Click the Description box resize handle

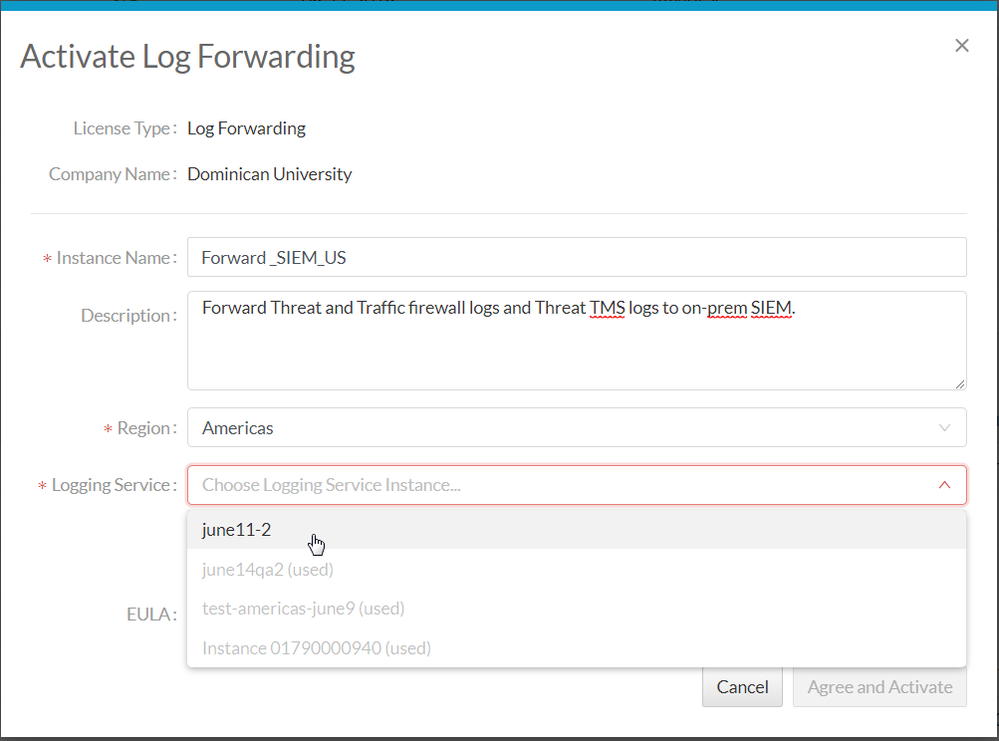960,383
